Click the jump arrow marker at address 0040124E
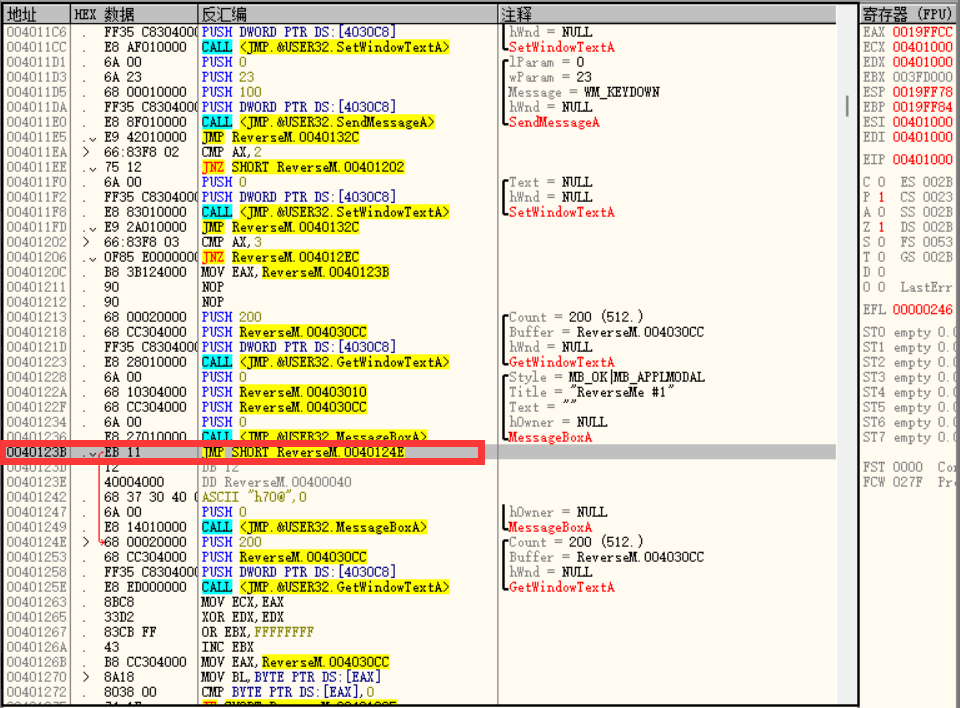 click(x=86, y=543)
